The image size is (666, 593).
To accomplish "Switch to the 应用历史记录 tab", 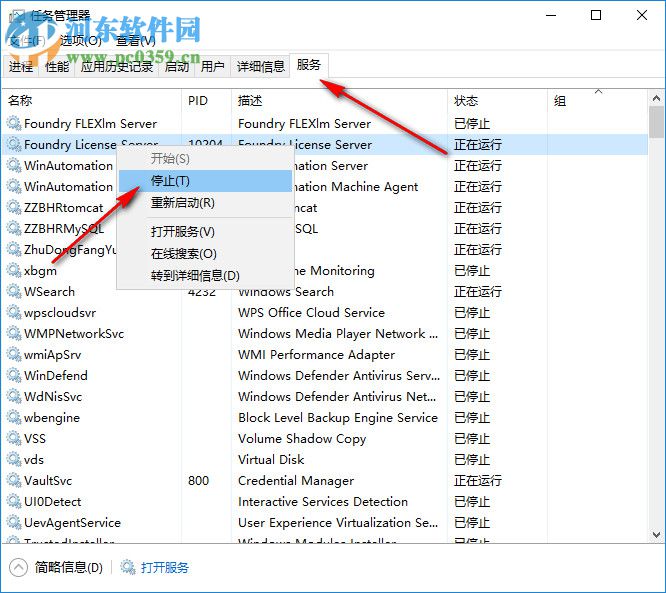I will click(x=117, y=67).
